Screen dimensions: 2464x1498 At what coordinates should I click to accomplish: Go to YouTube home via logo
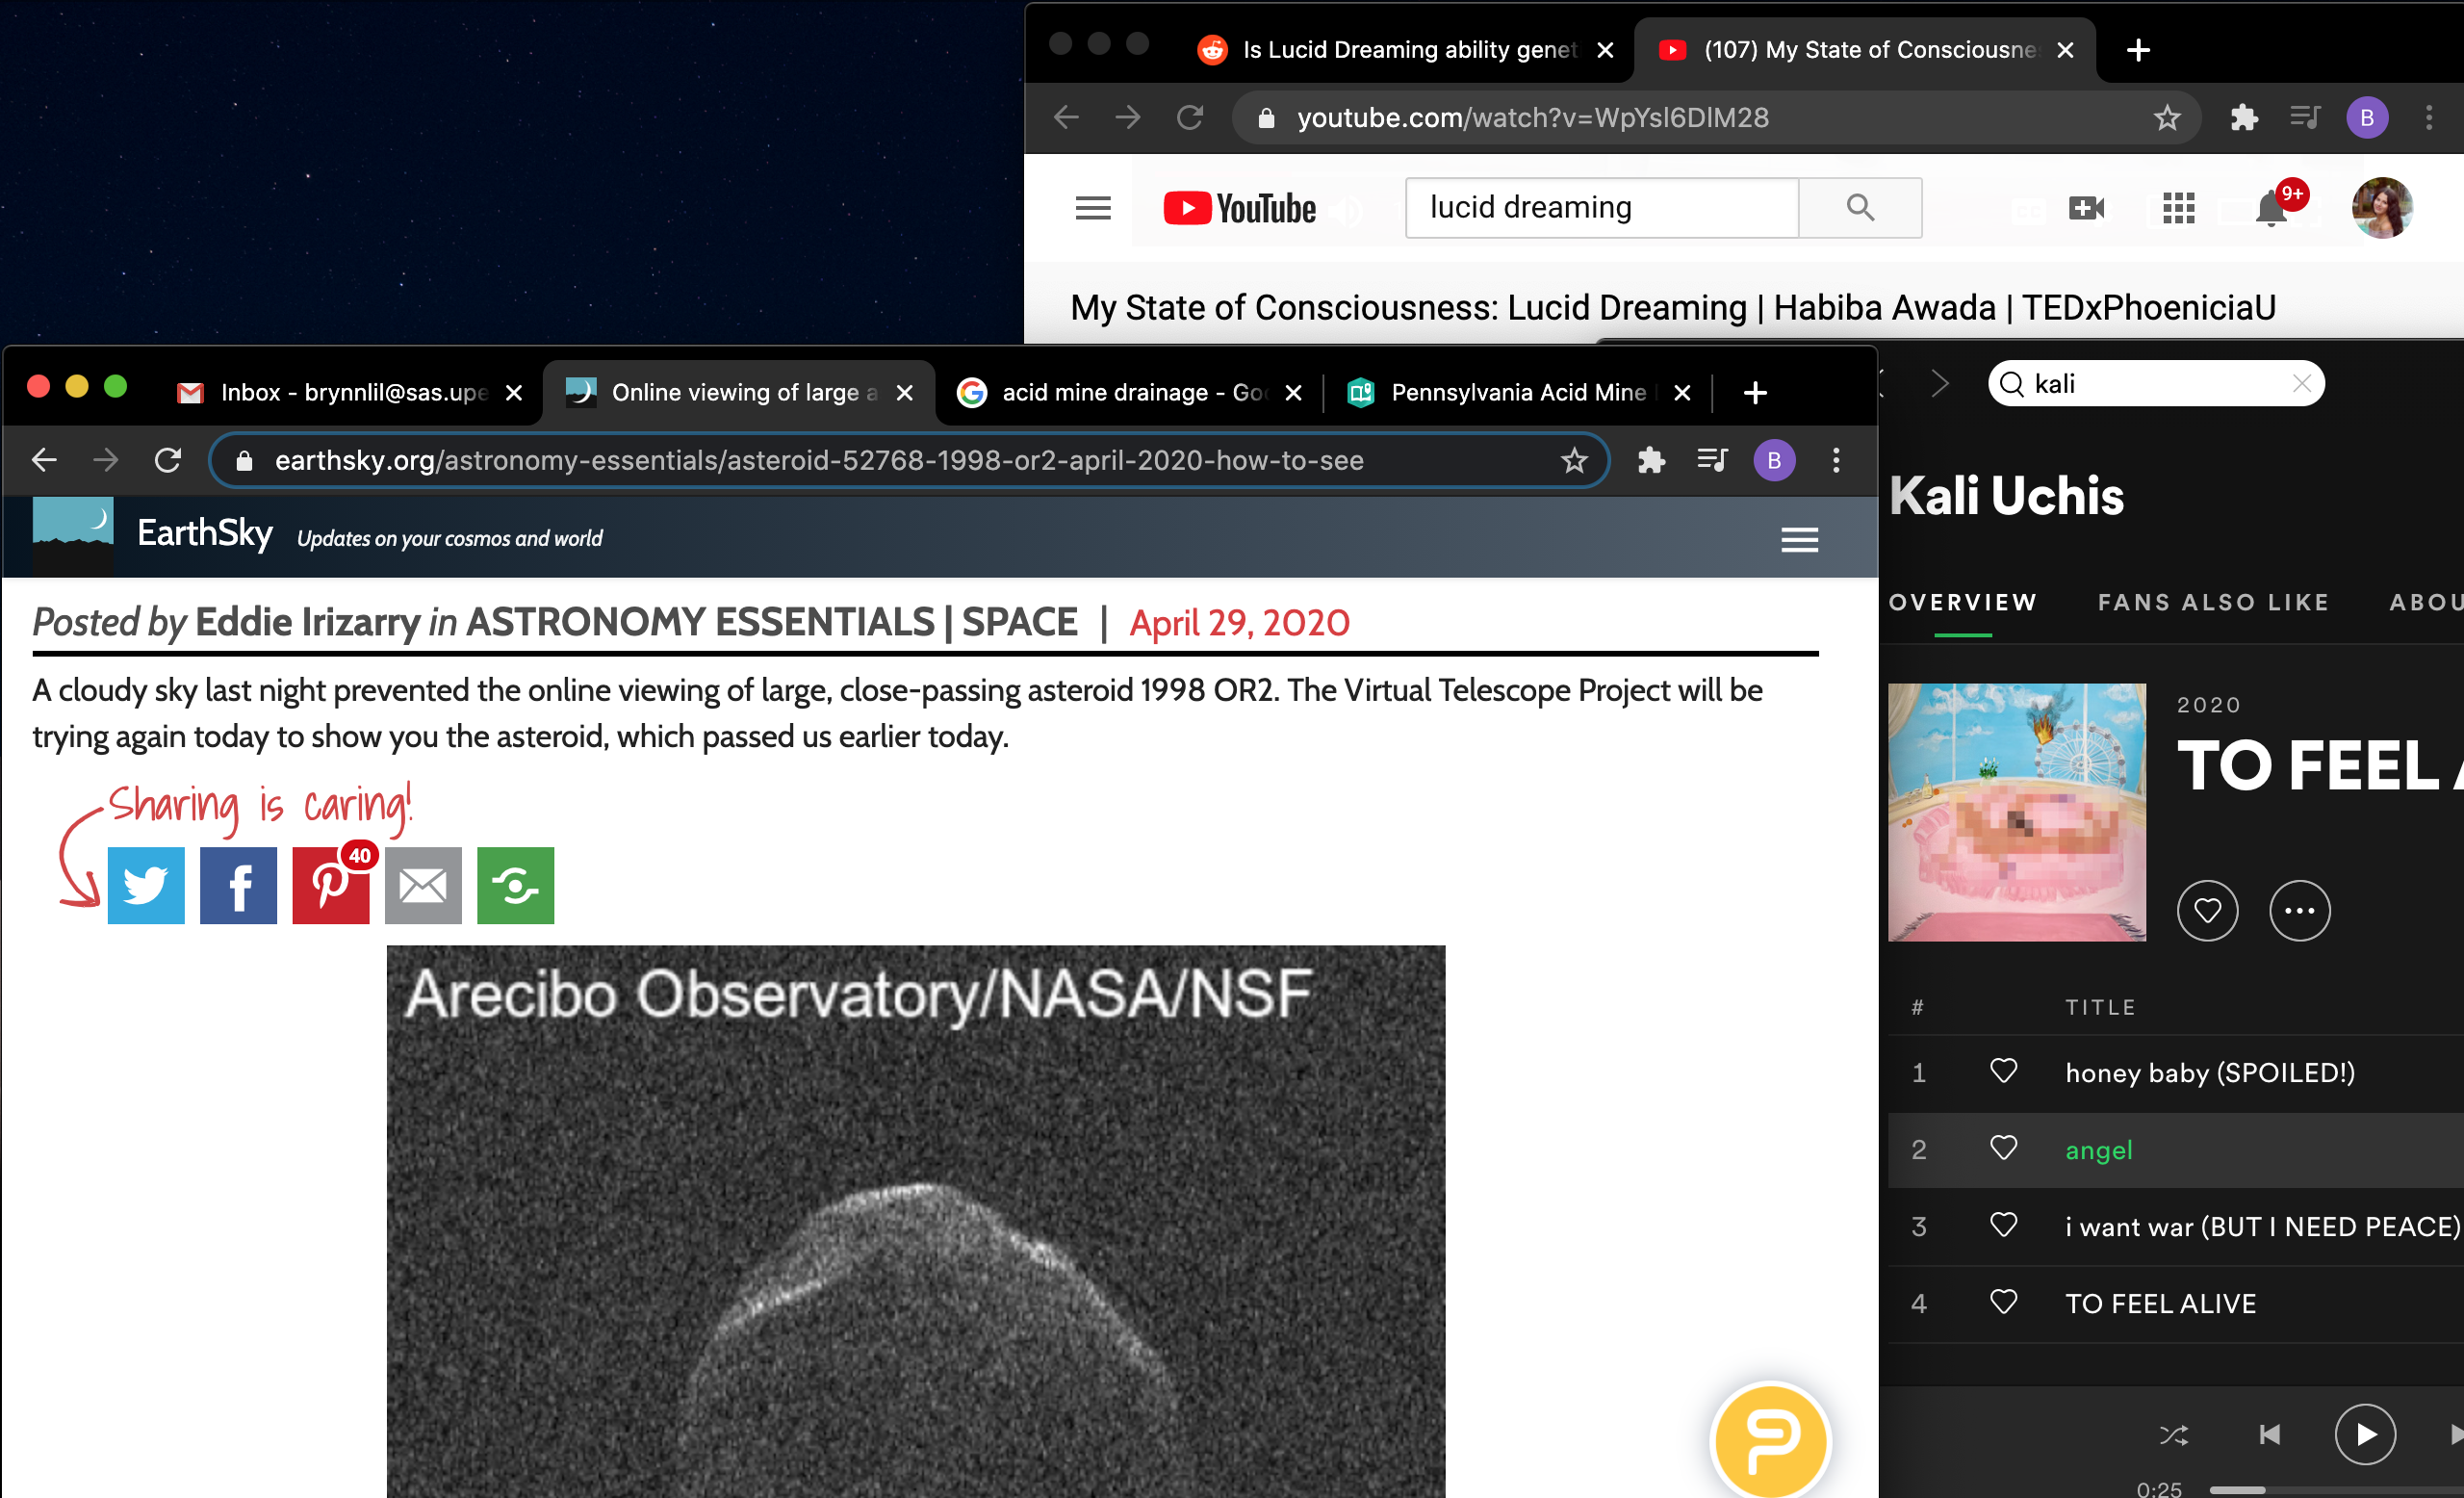pos(1239,208)
